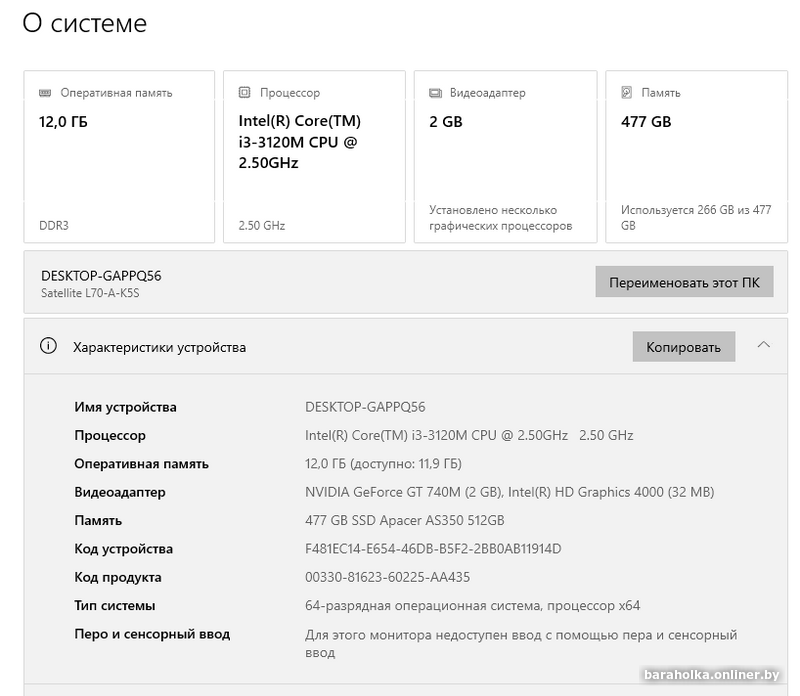Open the 12,0 ГБ RAM card
This screenshot has width=800, height=696.
pyautogui.click(x=119, y=156)
